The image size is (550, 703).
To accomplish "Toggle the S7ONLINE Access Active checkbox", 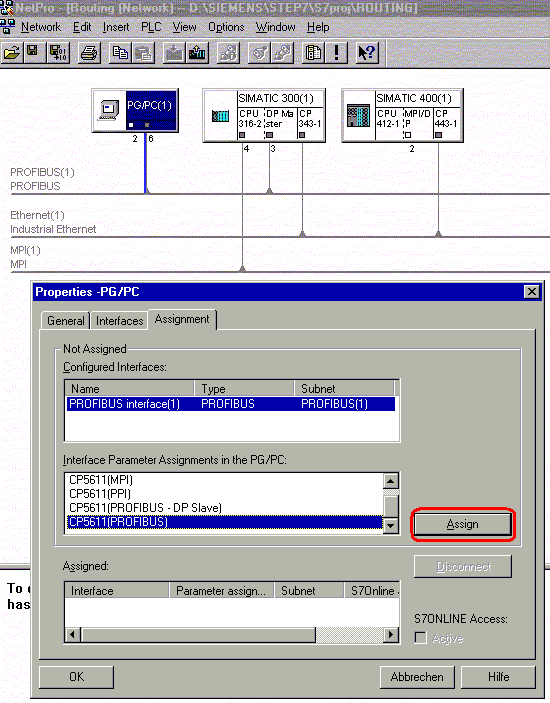I will pyautogui.click(x=420, y=638).
